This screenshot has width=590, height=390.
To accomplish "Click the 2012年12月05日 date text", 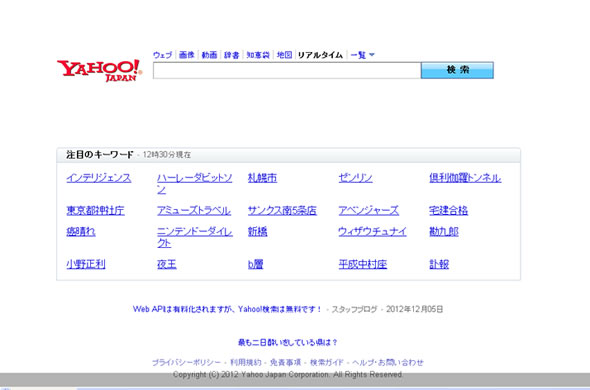I will (414, 309).
